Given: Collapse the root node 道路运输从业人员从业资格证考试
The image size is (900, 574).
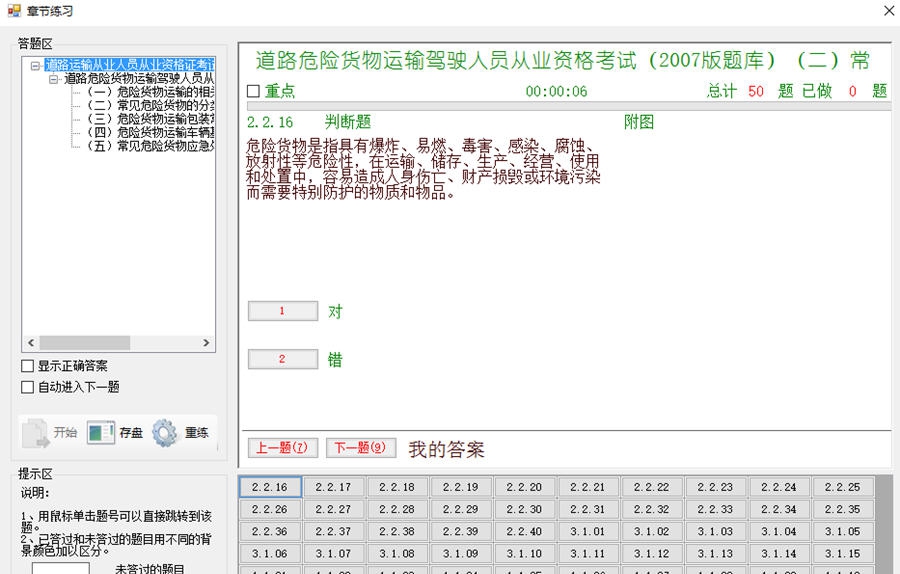Looking at the screenshot, I should [x=35, y=65].
